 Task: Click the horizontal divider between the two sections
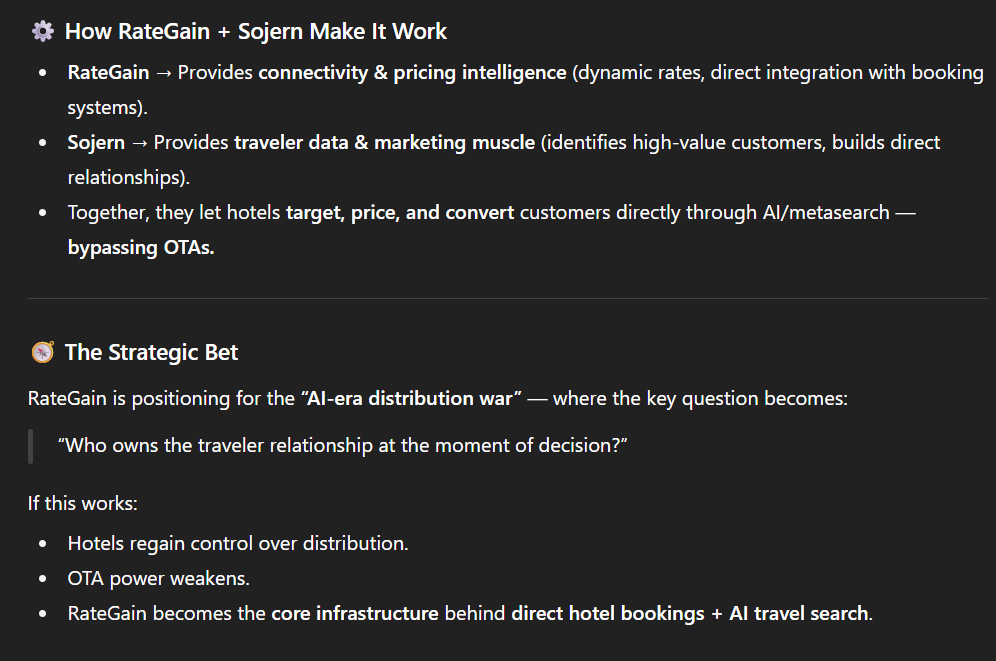498,298
